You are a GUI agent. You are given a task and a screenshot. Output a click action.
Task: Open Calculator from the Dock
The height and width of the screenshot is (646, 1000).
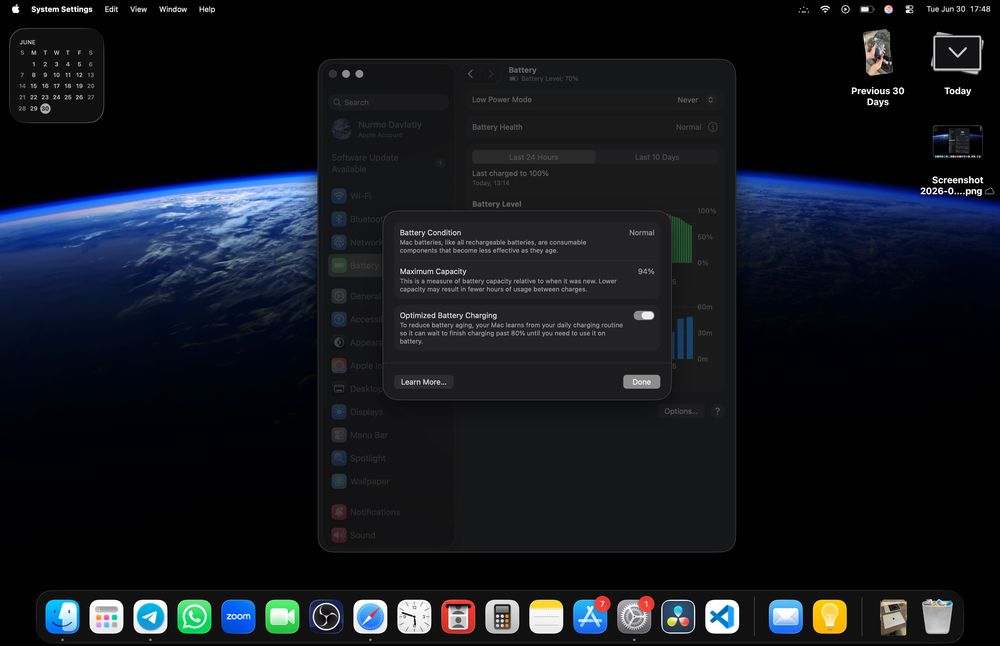(503, 617)
